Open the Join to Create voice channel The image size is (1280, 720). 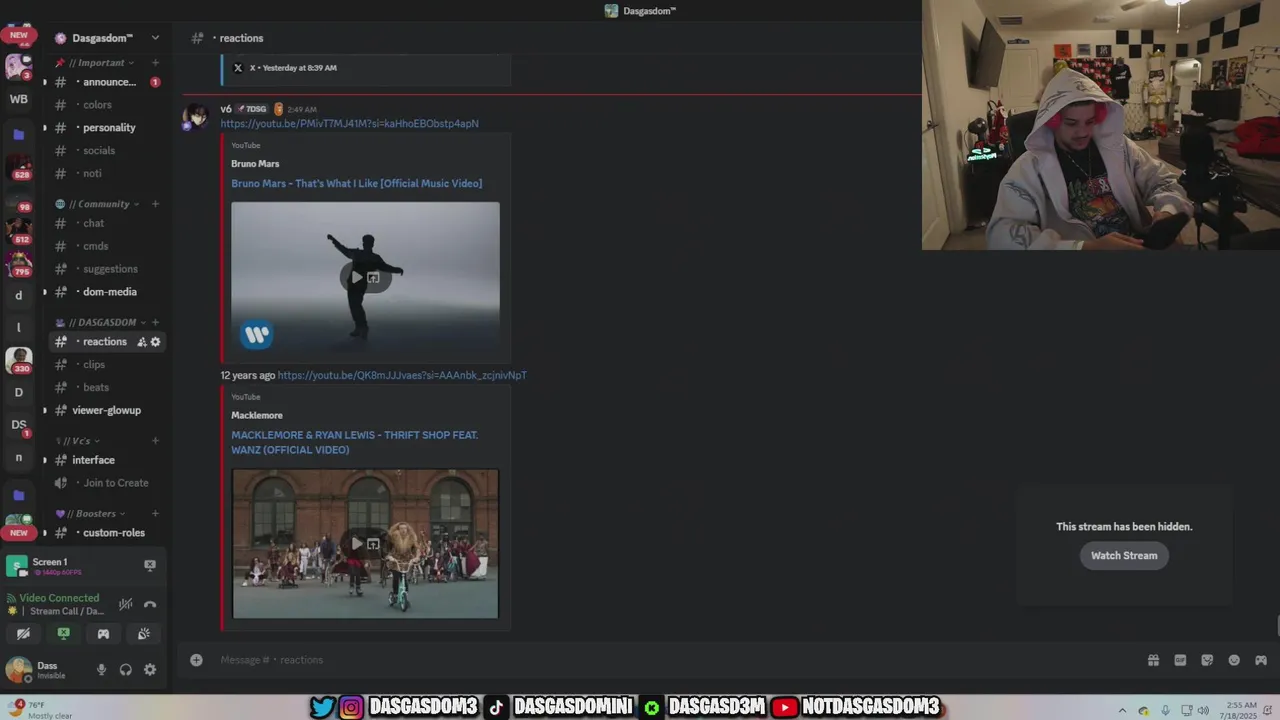click(105, 483)
